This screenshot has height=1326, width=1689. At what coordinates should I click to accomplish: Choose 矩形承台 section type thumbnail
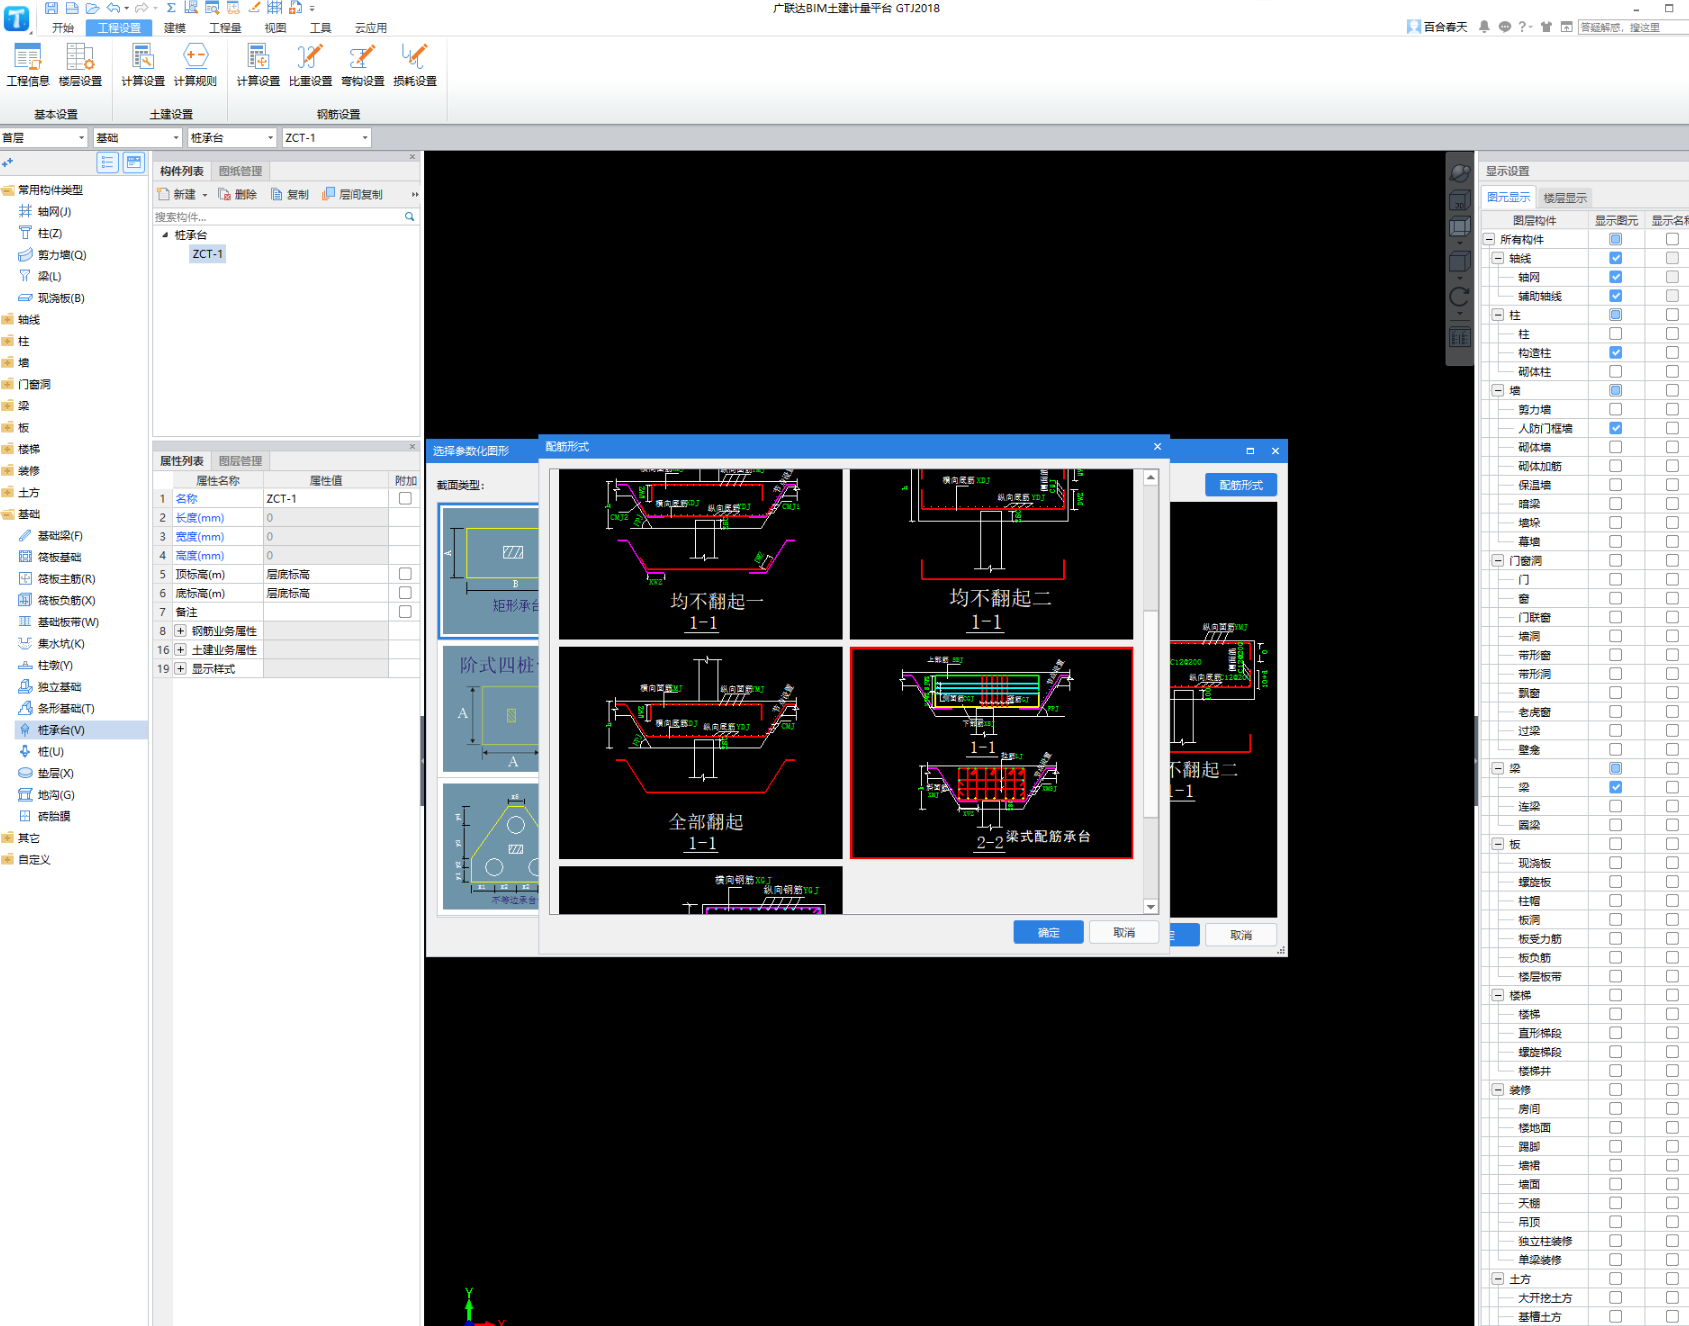pyautogui.click(x=490, y=570)
